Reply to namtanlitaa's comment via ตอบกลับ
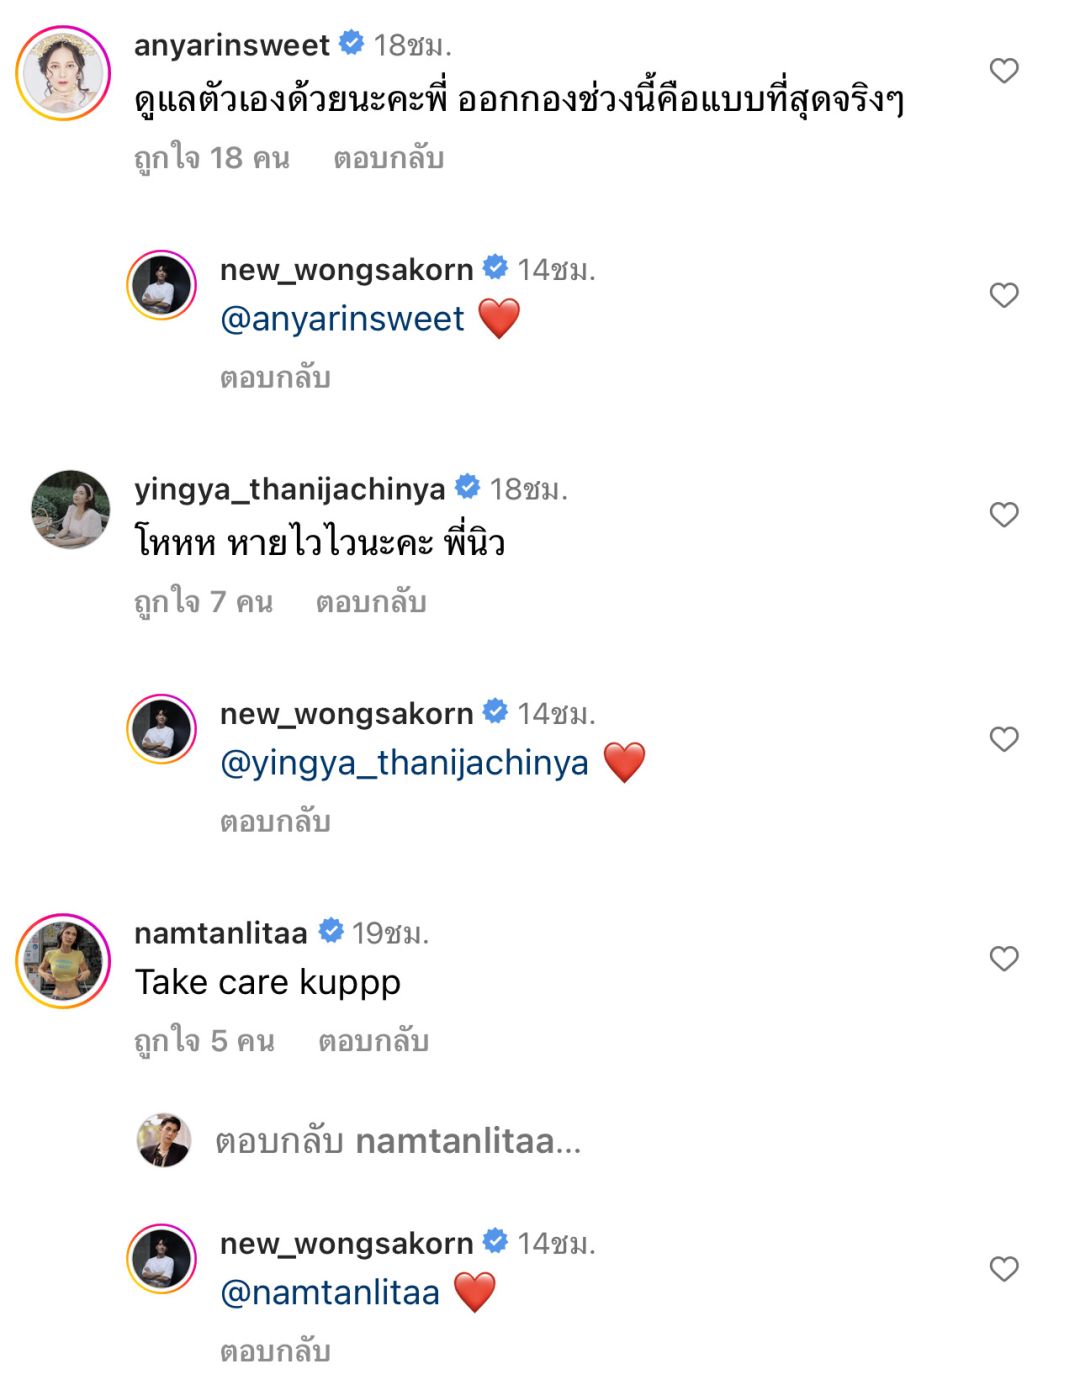Viewport: 1080px width, 1385px height. (x=373, y=1041)
